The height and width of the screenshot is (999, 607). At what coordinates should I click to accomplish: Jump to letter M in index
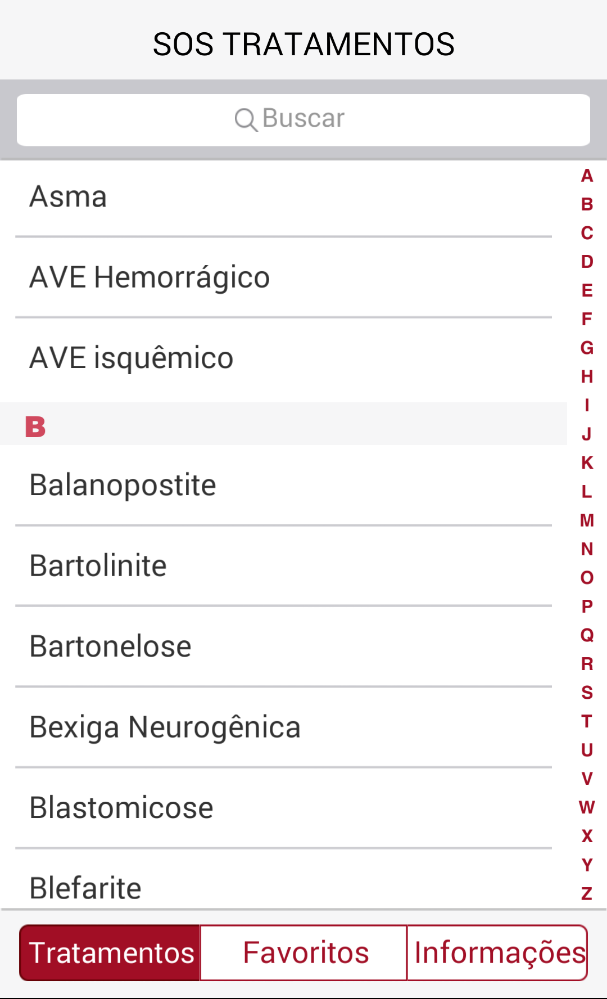click(x=587, y=520)
